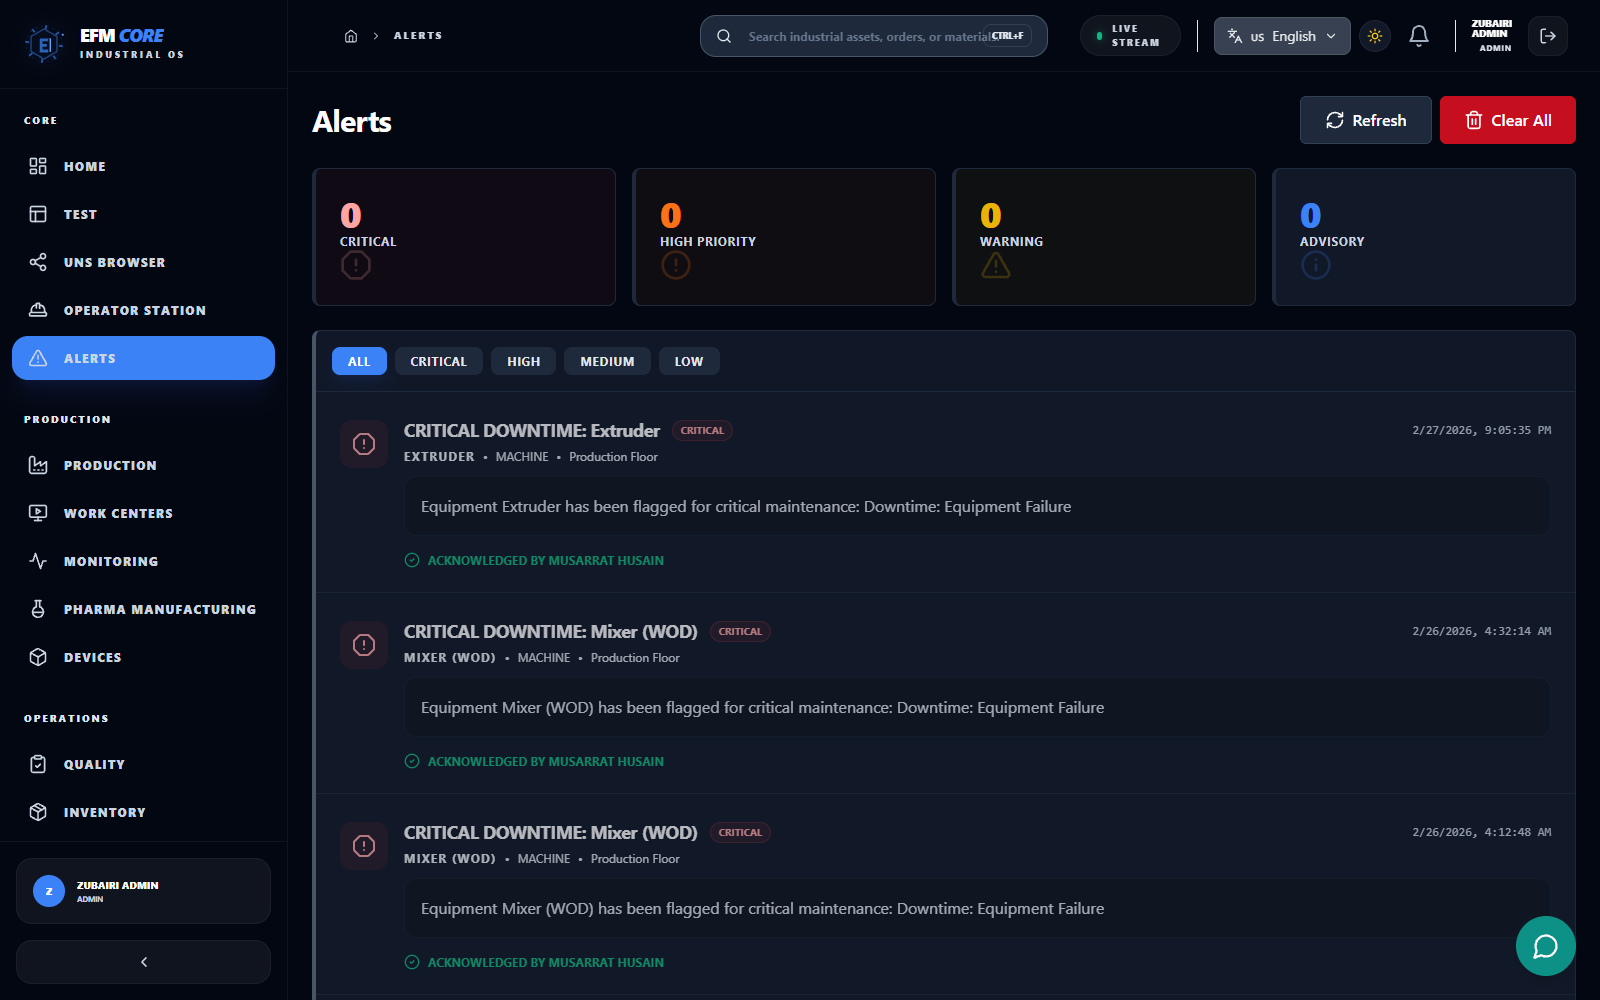The image size is (1600, 1000).
Task: Open the us English language dropdown
Action: pyautogui.click(x=1281, y=36)
